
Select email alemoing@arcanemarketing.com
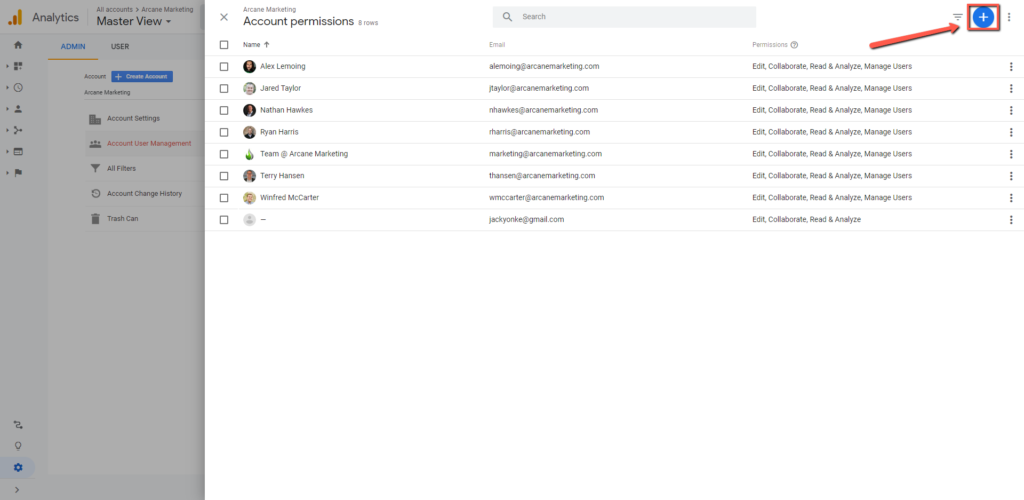click(x=544, y=67)
